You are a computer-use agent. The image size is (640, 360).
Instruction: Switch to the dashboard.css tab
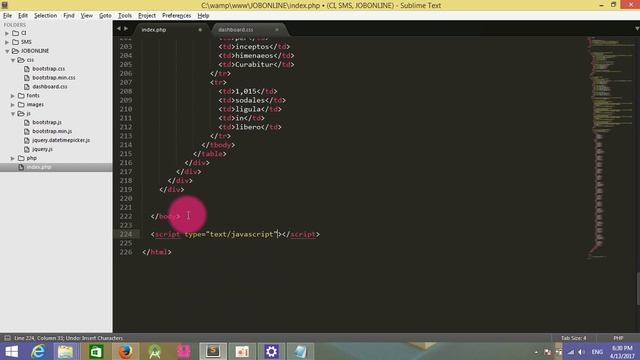[x=236, y=30]
